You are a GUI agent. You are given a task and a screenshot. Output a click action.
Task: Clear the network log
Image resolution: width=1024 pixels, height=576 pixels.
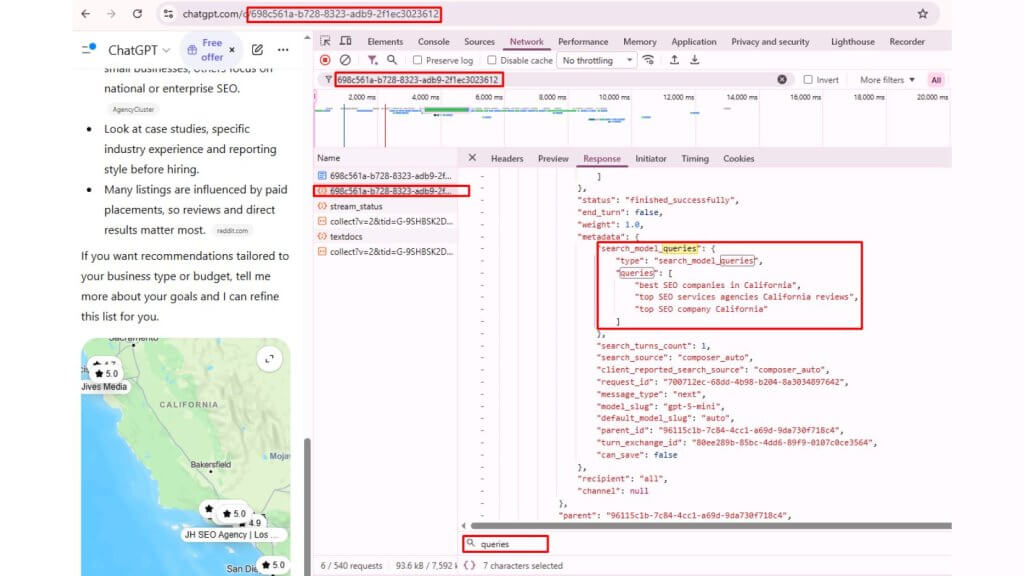click(345, 60)
